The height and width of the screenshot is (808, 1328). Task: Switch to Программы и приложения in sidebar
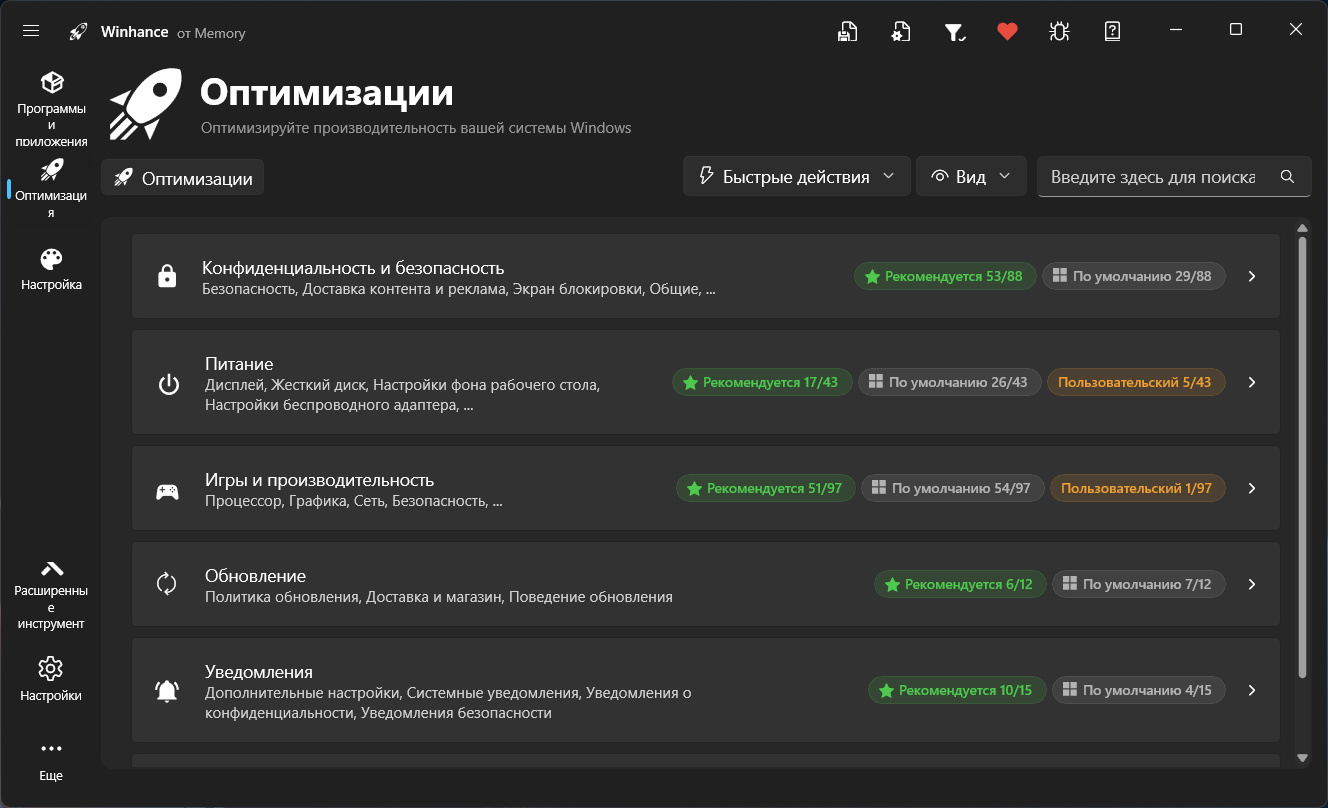click(x=52, y=109)
